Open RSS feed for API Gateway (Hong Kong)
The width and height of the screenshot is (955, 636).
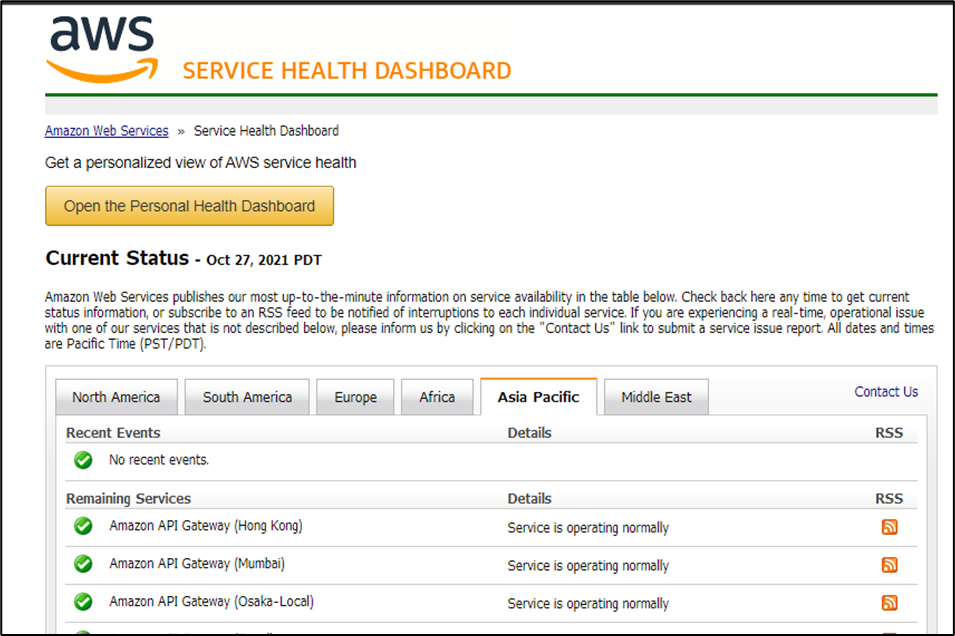point(889,527)
